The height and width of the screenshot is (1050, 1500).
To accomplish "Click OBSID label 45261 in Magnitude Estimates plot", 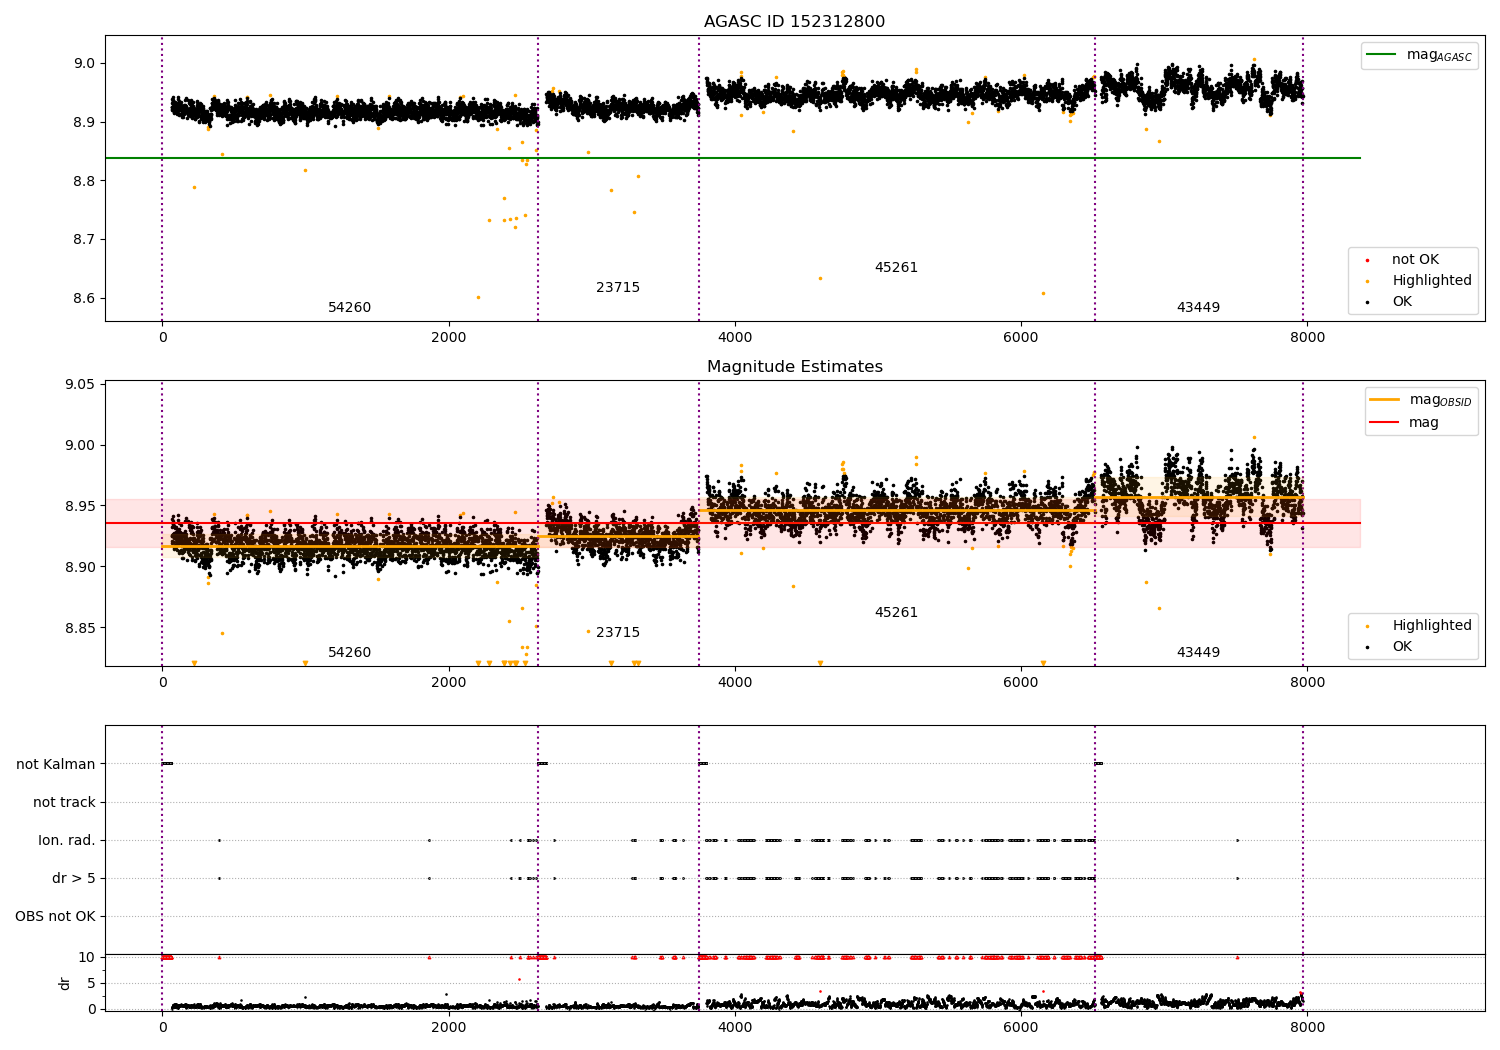I will point(896,613).
